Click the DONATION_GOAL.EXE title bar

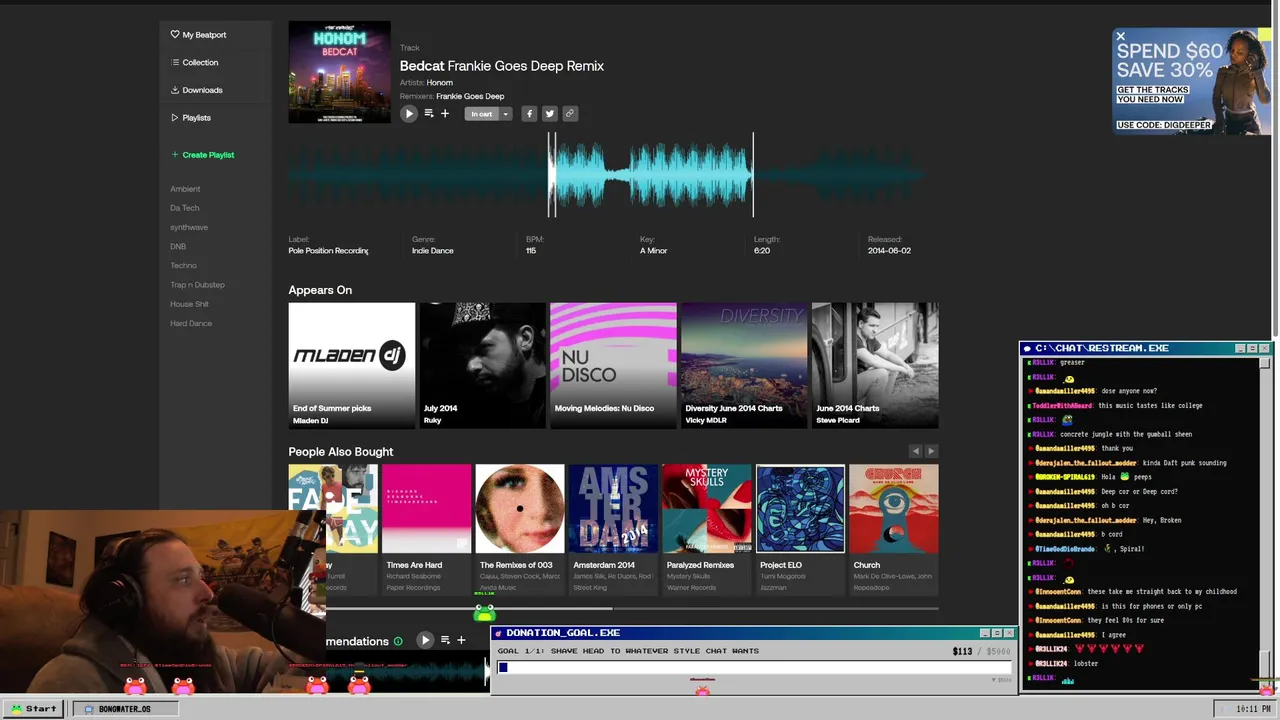pyautogui.click(x=755, y=633)
